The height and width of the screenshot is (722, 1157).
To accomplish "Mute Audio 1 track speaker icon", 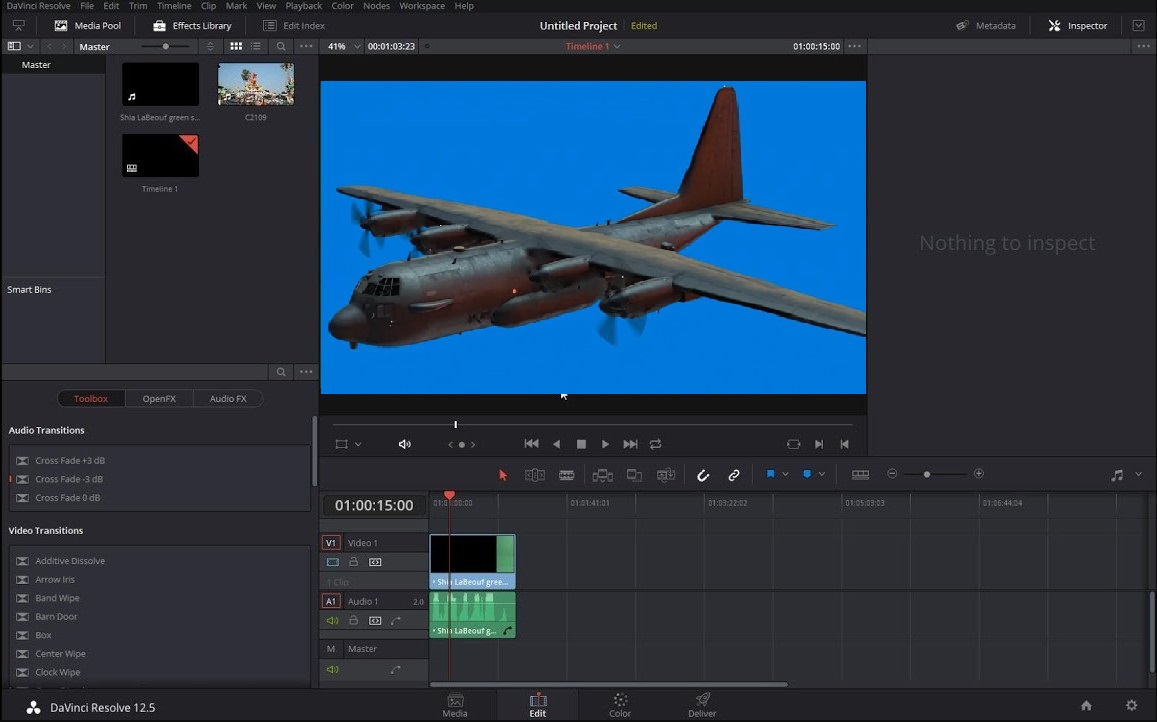I will 333,621.
